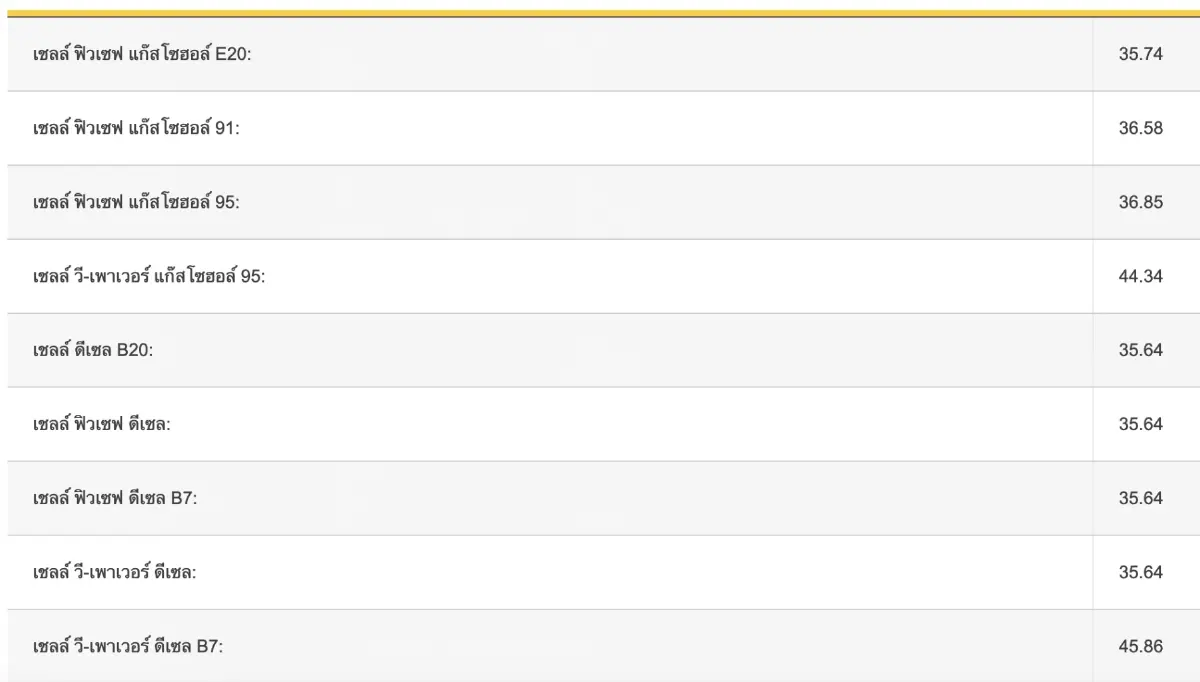Click the เชลล์ ฟิวเซฟ ดีเซล B7 label
The height and width of the screenshot is (682, 1200).
point(115,498)
